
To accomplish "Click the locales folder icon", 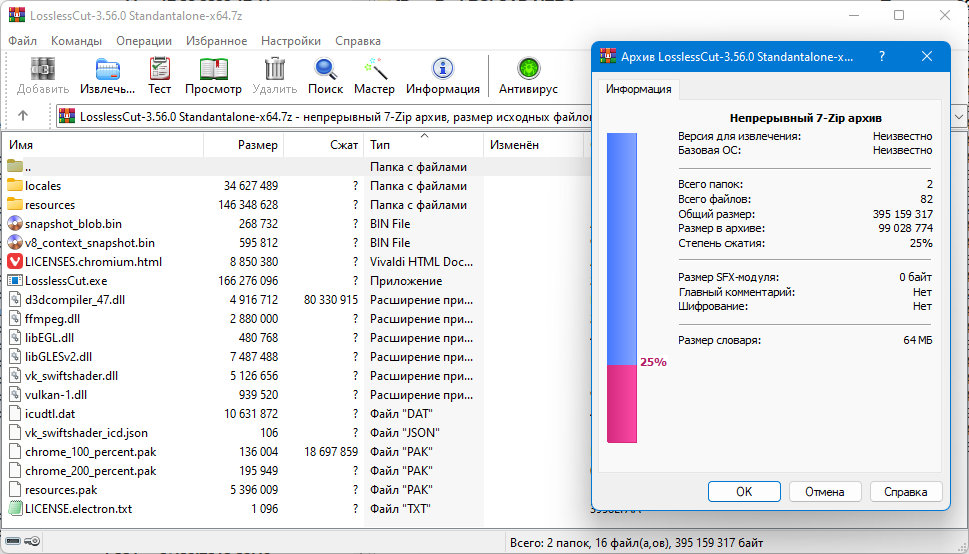I will 15,185.
